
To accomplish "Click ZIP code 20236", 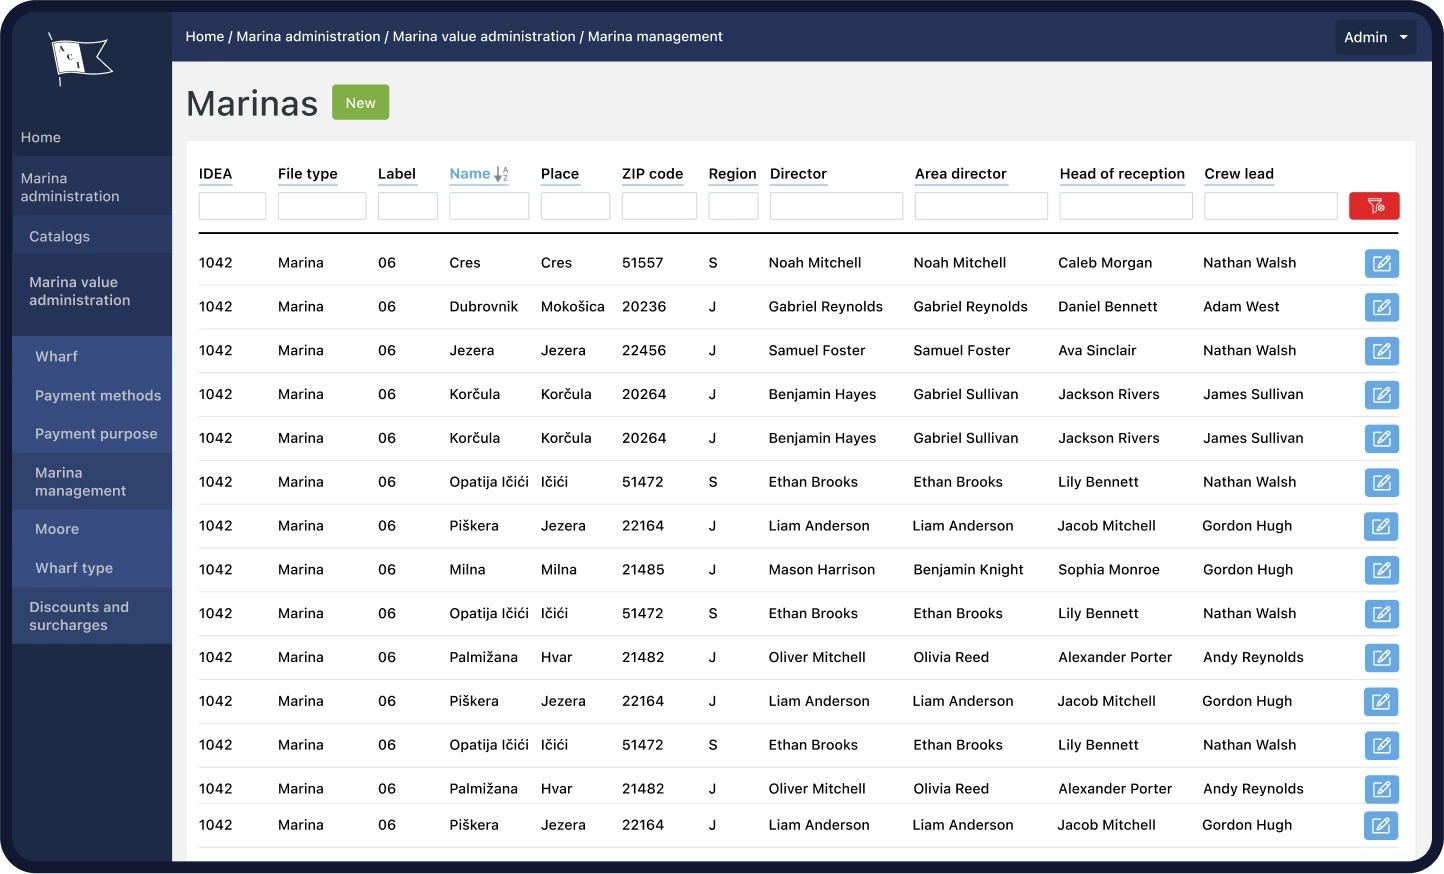I will click(x=644, y=307).
